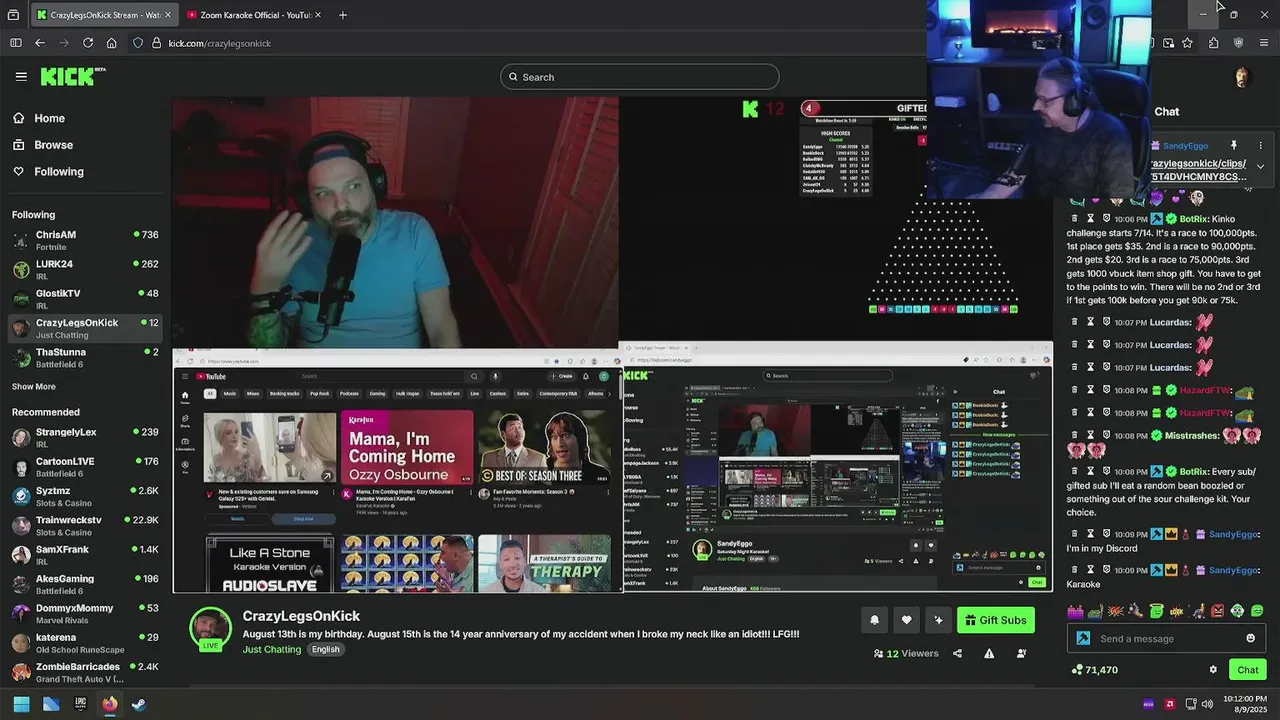Open Trainwreckstv recommended channel

tap(85, 526)
